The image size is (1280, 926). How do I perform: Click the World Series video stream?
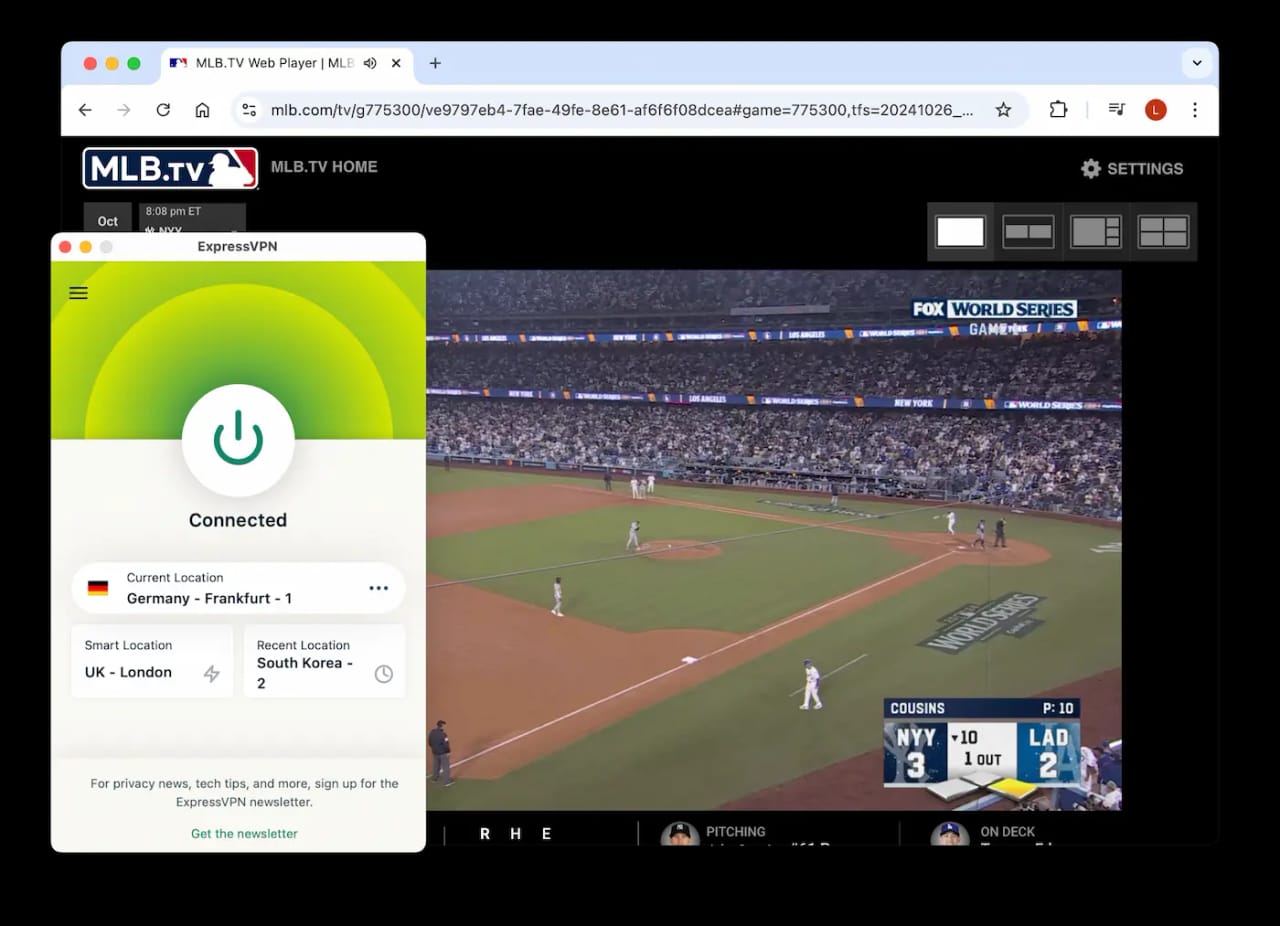(x=773, y=540)
